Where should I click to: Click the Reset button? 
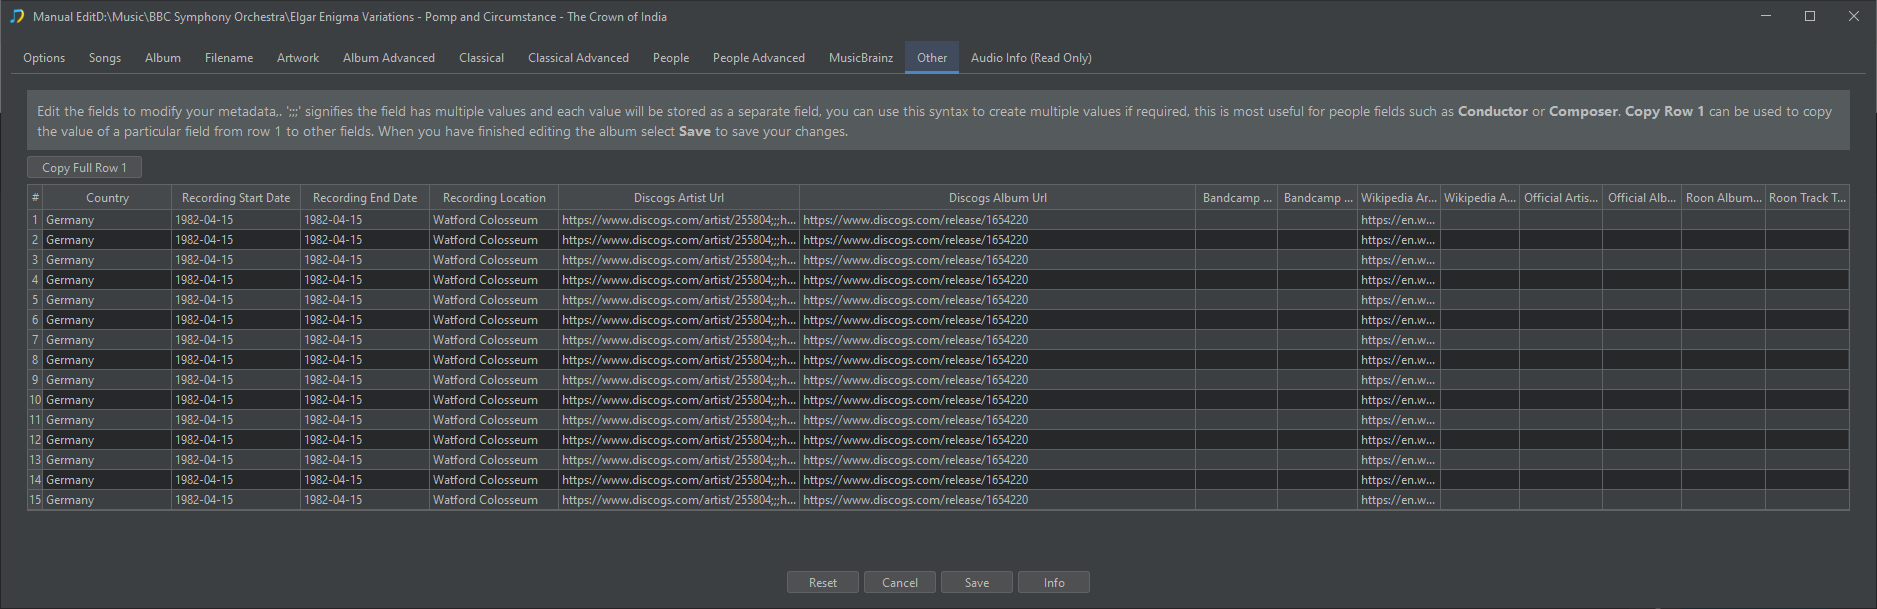click(x=823, y=582)
